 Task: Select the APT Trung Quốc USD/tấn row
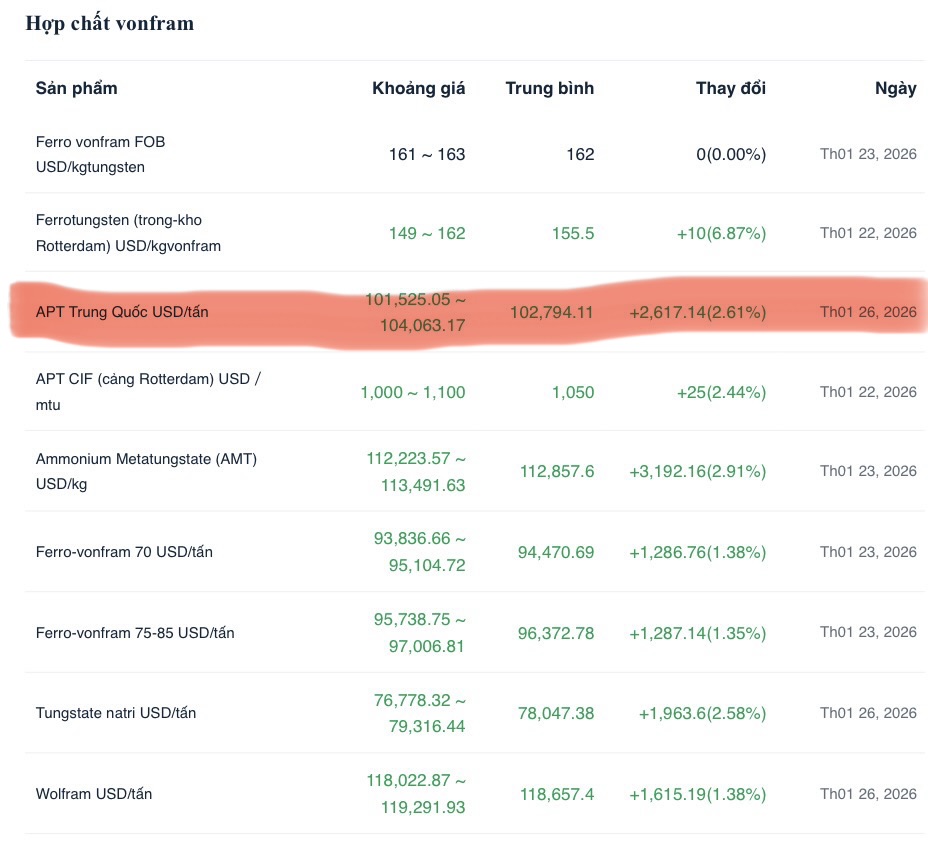click(122, 312)
